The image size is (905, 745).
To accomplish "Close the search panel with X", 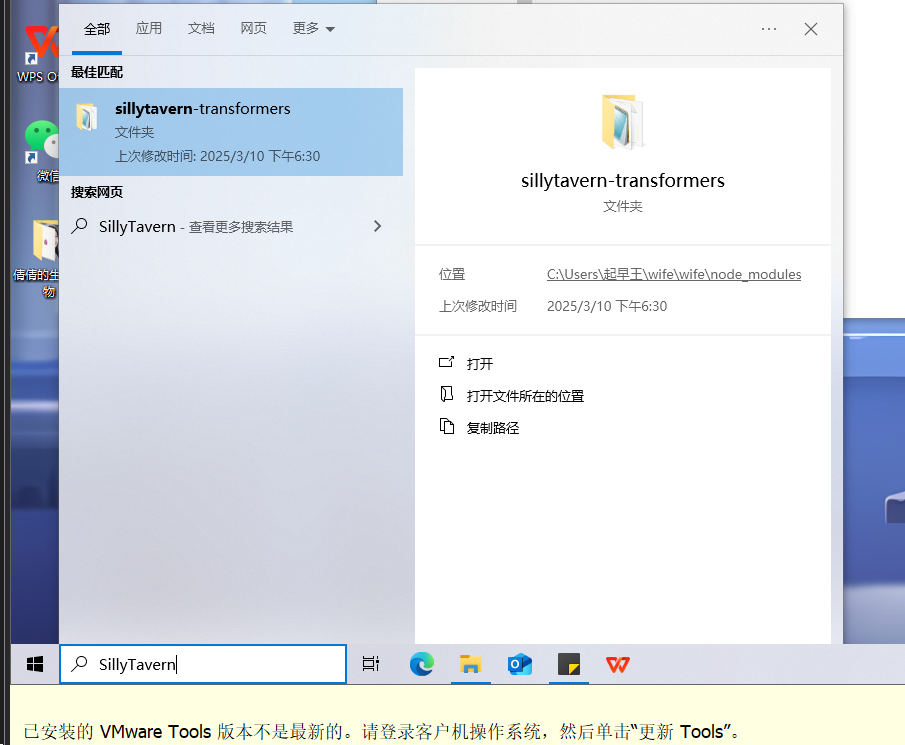I will pyautogui.click(x=810, y=29).
